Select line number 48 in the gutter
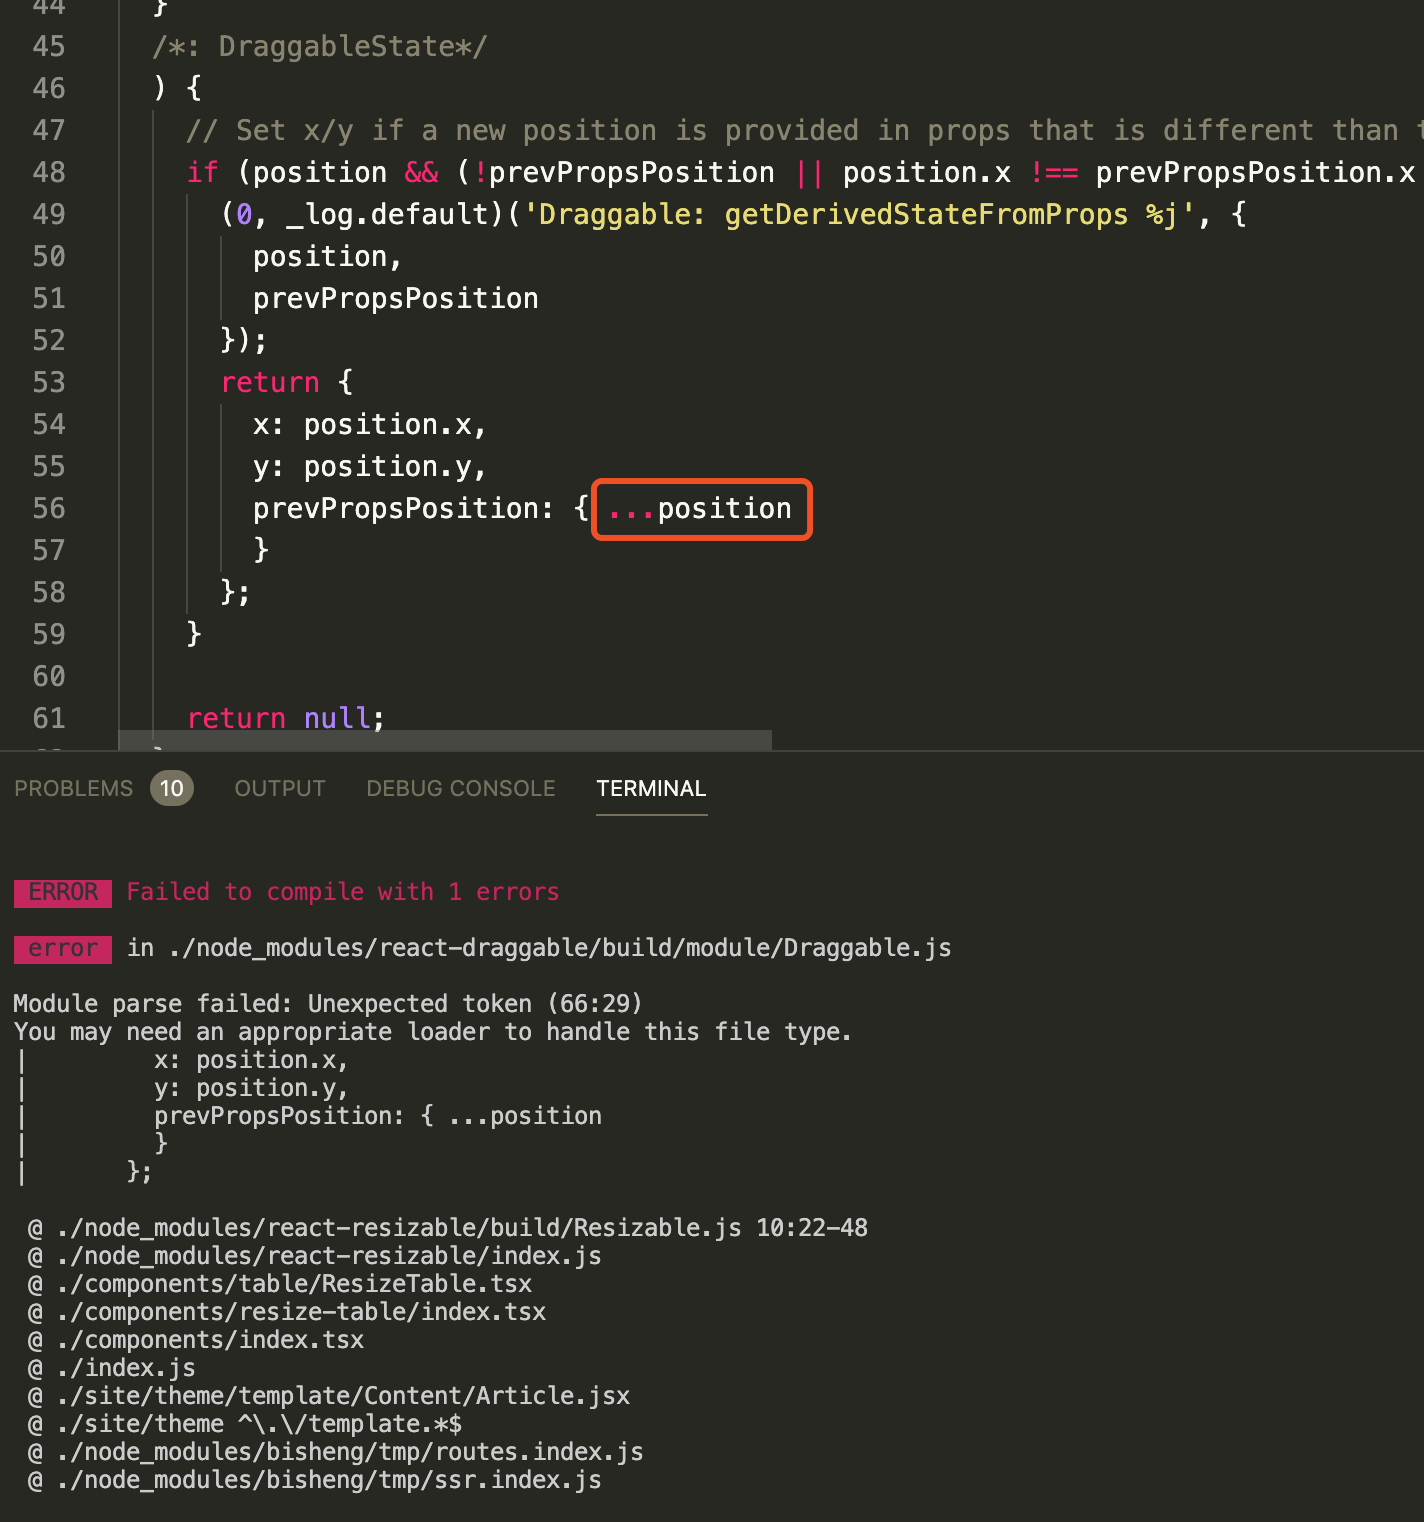Image resolution: width=1424 pixels, height=1522 pixels. pos(47,172)
